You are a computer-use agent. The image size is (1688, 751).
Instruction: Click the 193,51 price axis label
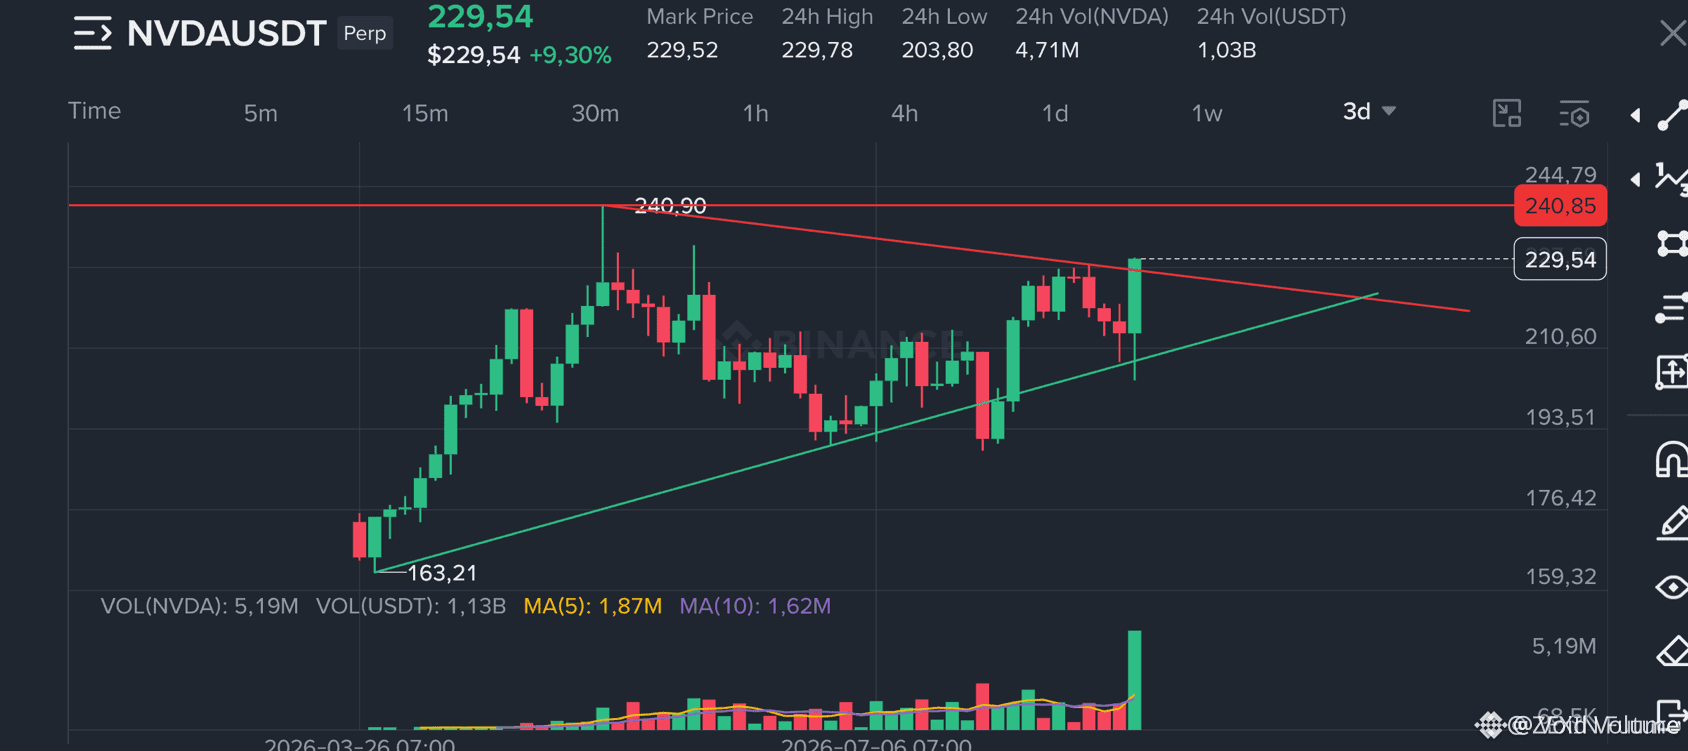[x=1560, y=417]
